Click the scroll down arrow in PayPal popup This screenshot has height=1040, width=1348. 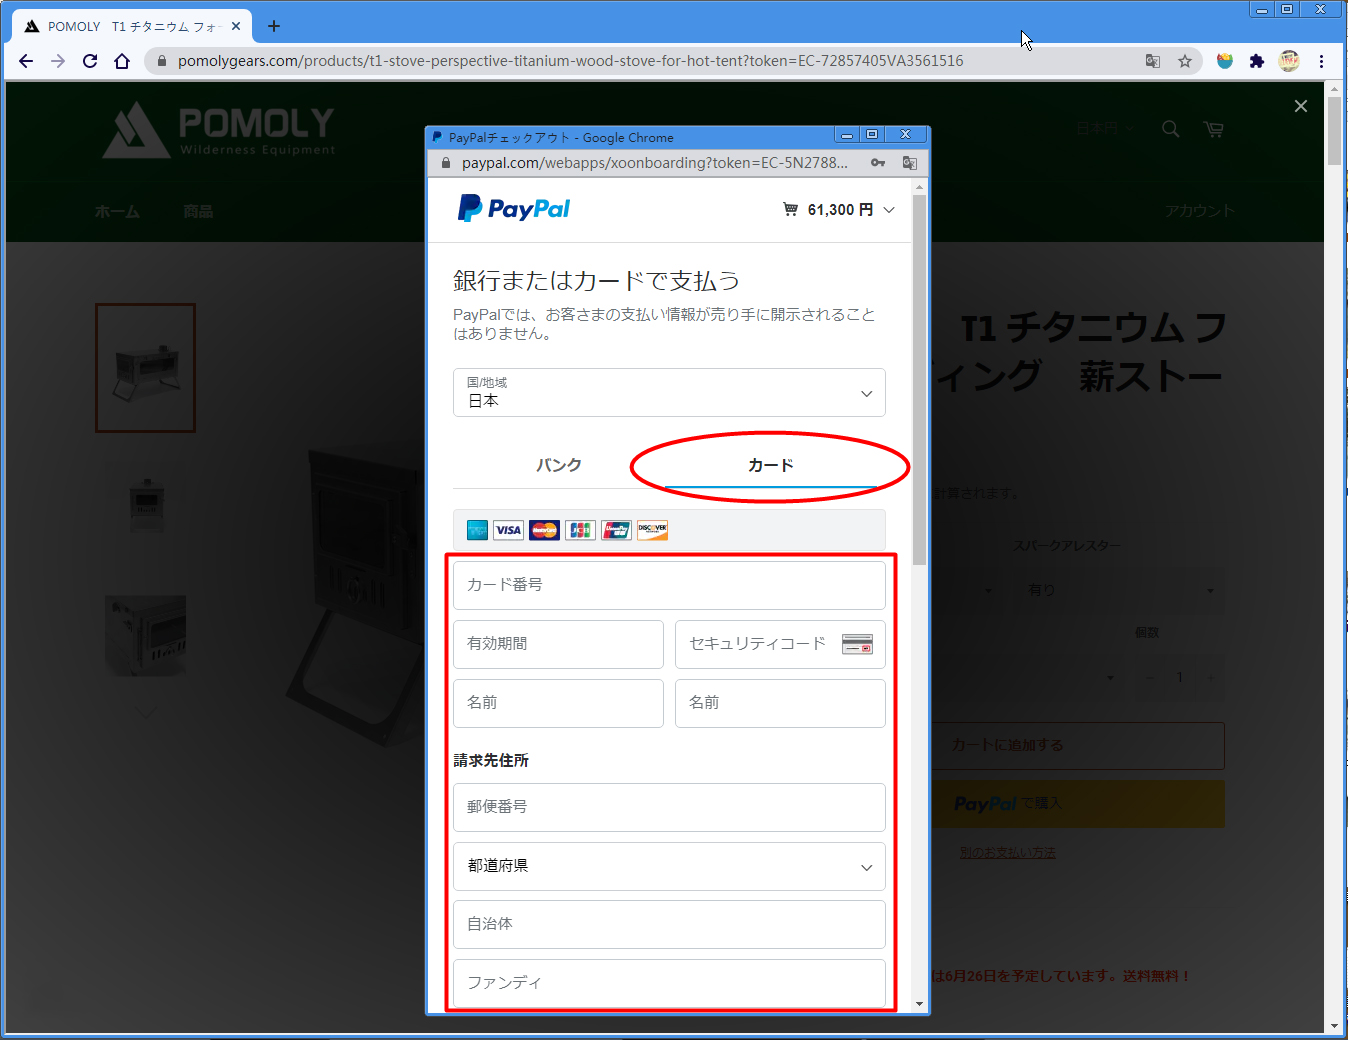919,1003
